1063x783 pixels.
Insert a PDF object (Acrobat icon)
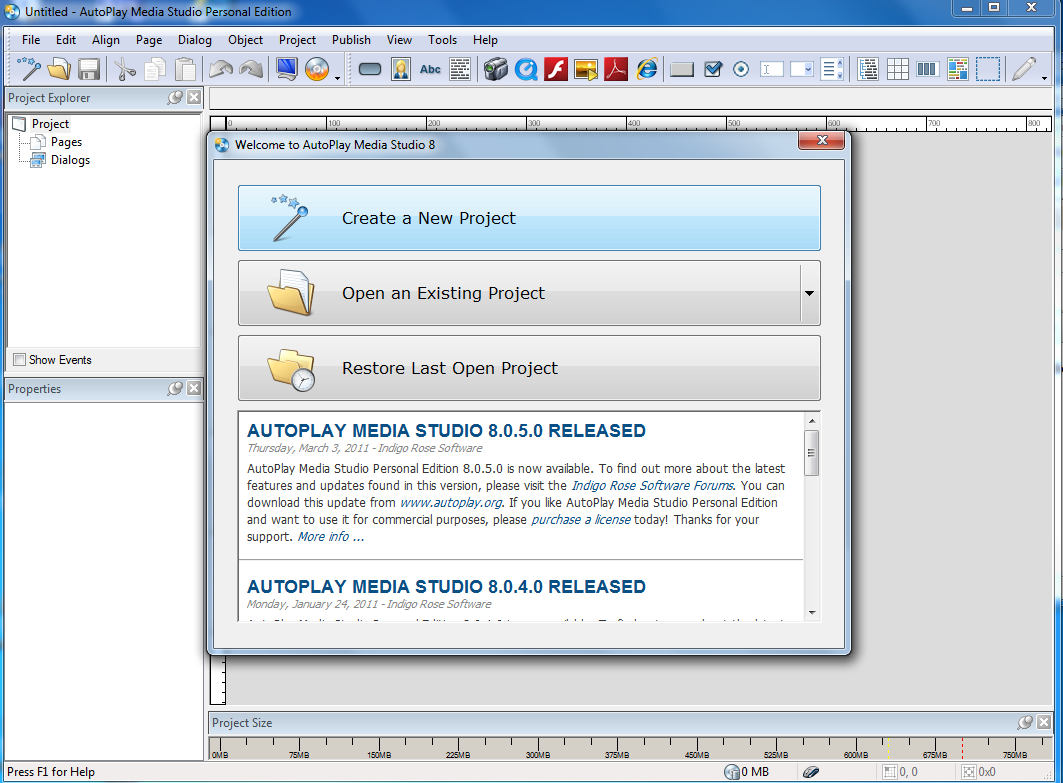coord(616,69)
